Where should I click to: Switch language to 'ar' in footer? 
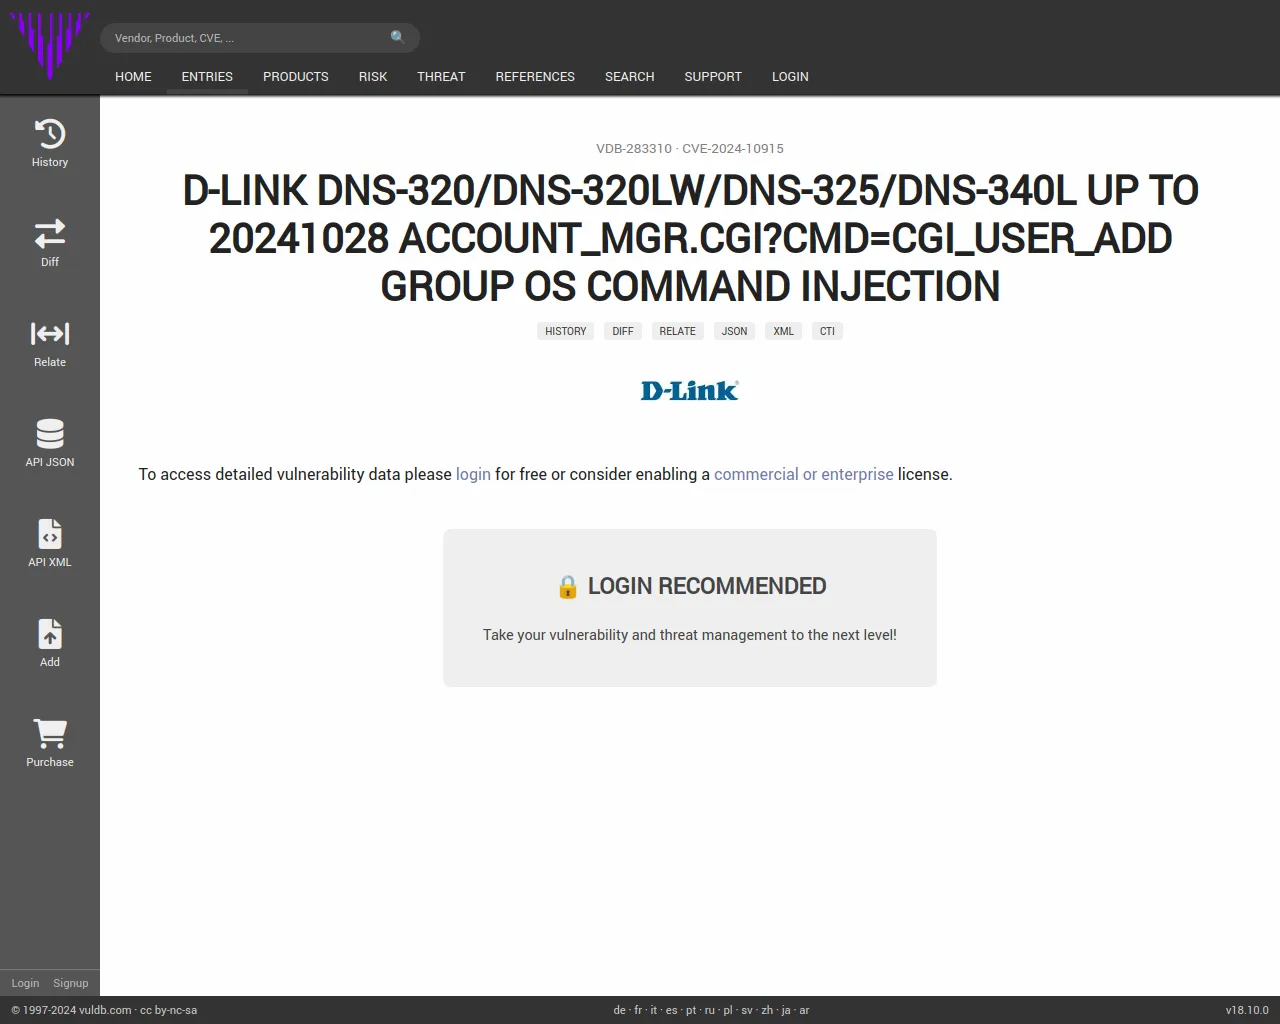coord(804,1010)
